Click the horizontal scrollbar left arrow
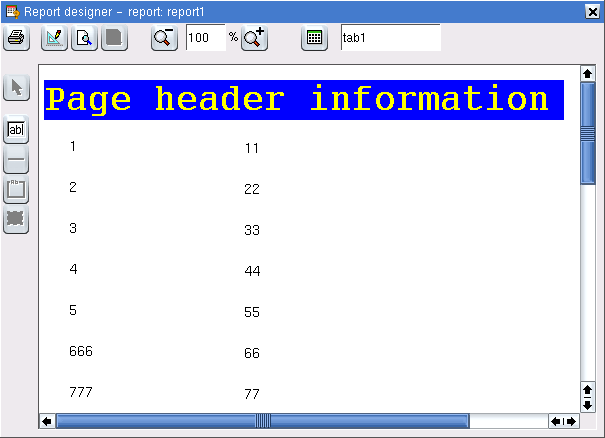This screenshot has width=605, height=438. [x=47, y=421]
